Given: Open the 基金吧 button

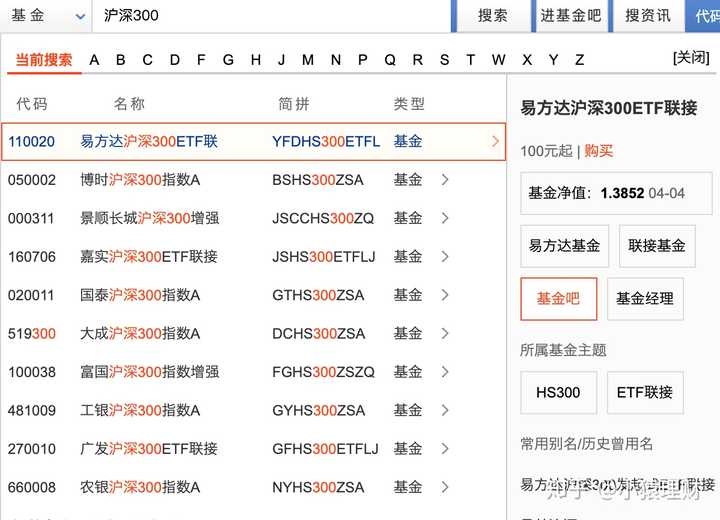Looking at the screenshot, I should pos(559,299).
